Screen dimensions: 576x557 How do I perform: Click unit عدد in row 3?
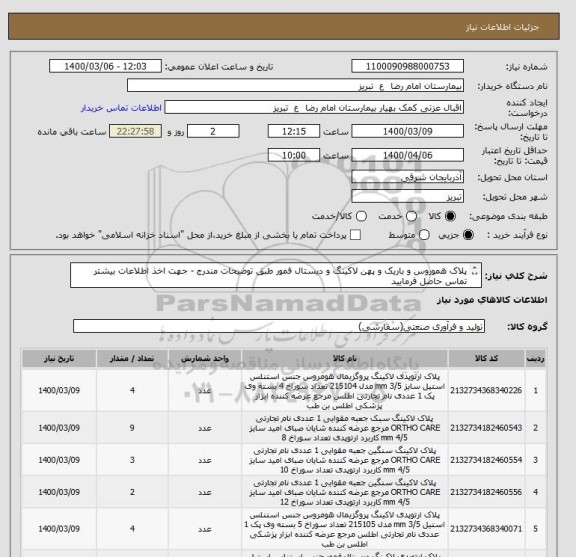pos(205,460)
